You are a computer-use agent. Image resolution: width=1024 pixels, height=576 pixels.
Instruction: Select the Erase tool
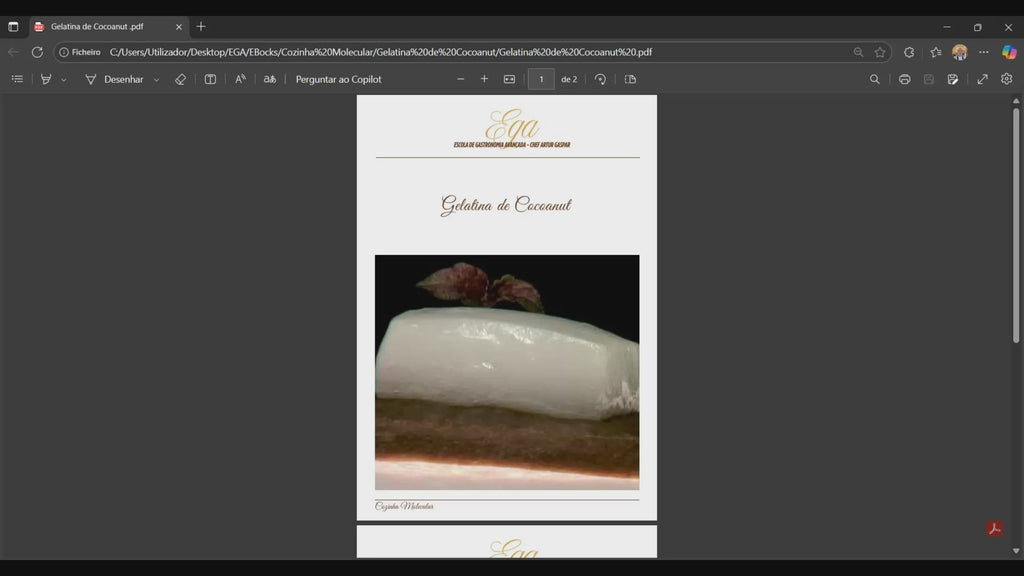181,79
